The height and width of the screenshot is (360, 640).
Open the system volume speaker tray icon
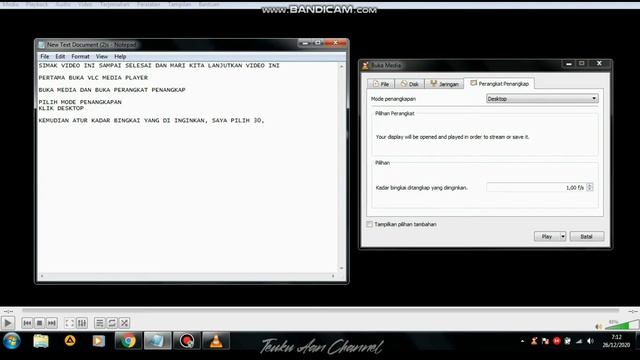pos(590,341)
